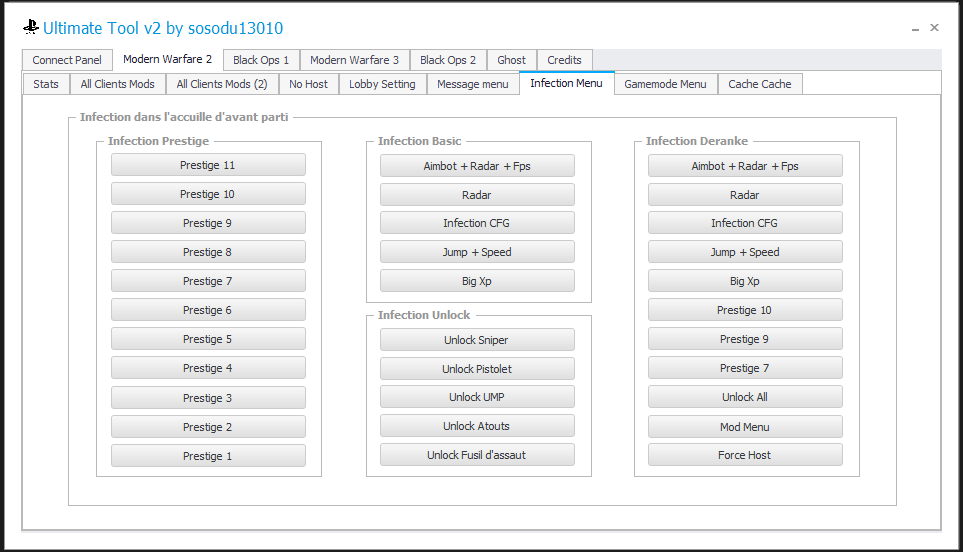Choose Prestige 10 in Infection Prestige
963x552 pixels.
[208, 194]
